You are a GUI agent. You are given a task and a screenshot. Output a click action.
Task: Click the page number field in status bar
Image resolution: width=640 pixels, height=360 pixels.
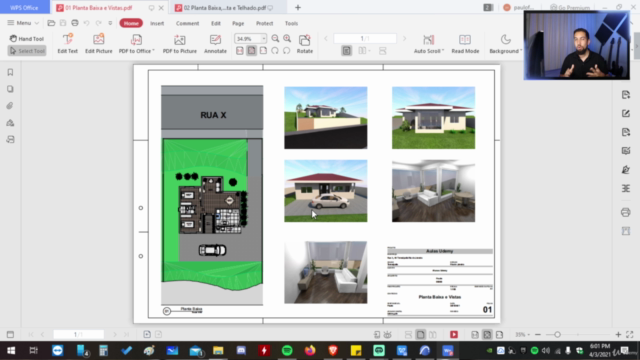[x=78, y=335]
